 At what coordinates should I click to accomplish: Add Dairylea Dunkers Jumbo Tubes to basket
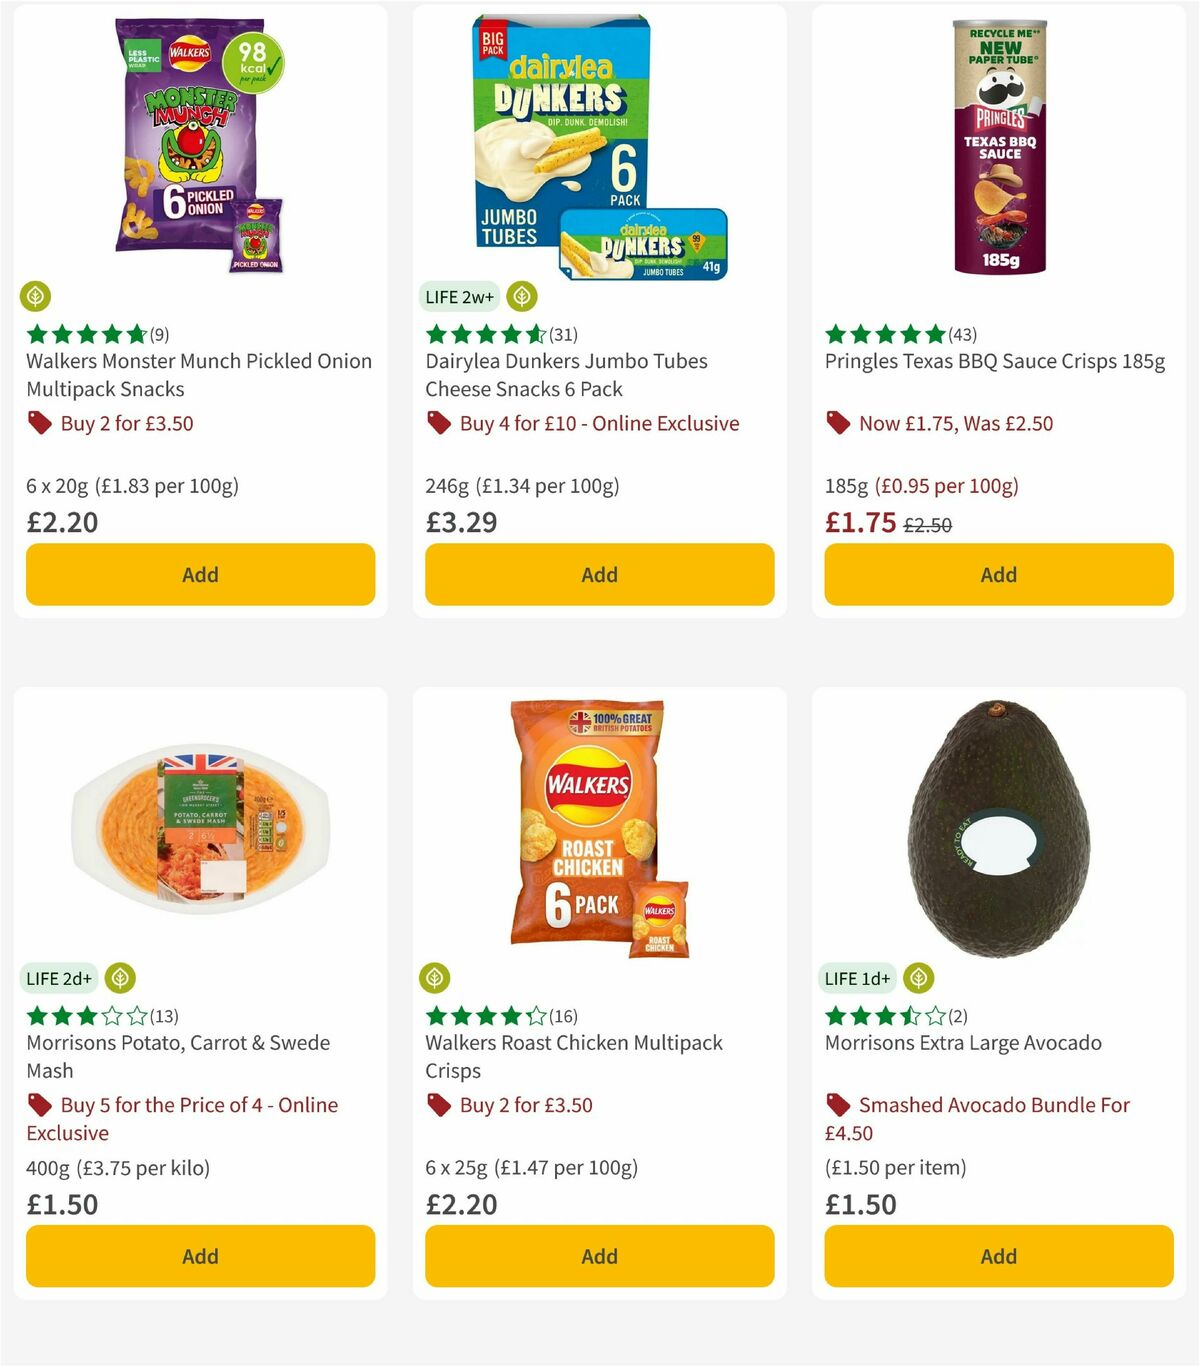coord(599,574)
